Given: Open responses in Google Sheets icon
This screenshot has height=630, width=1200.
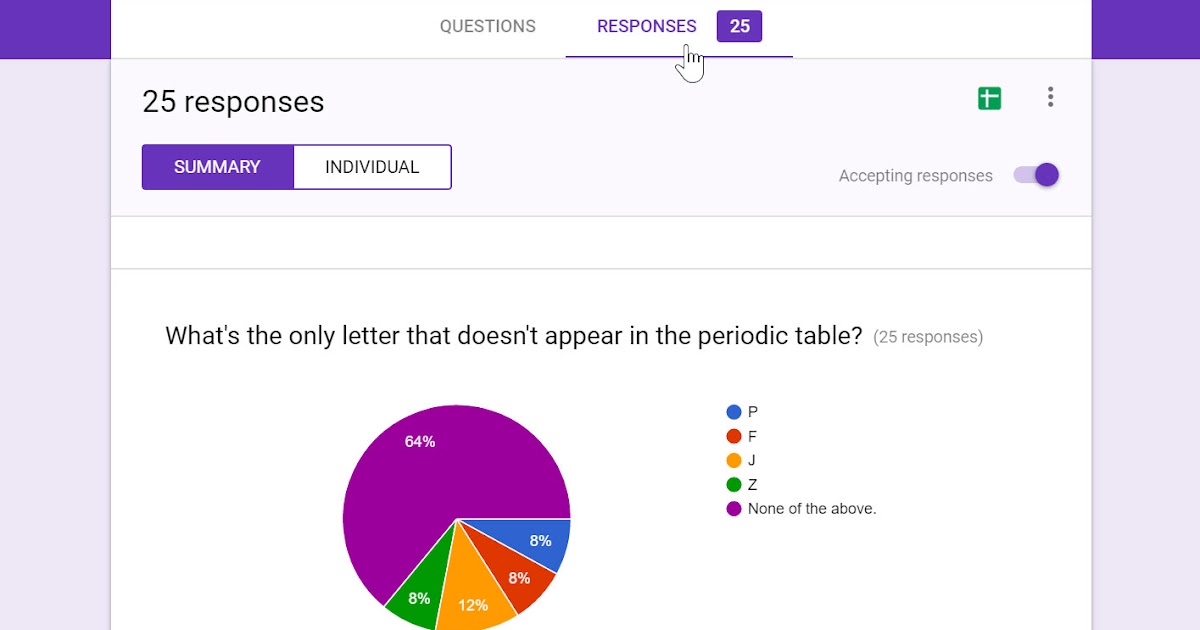Looking at the screenshot, I should (989, 98).
